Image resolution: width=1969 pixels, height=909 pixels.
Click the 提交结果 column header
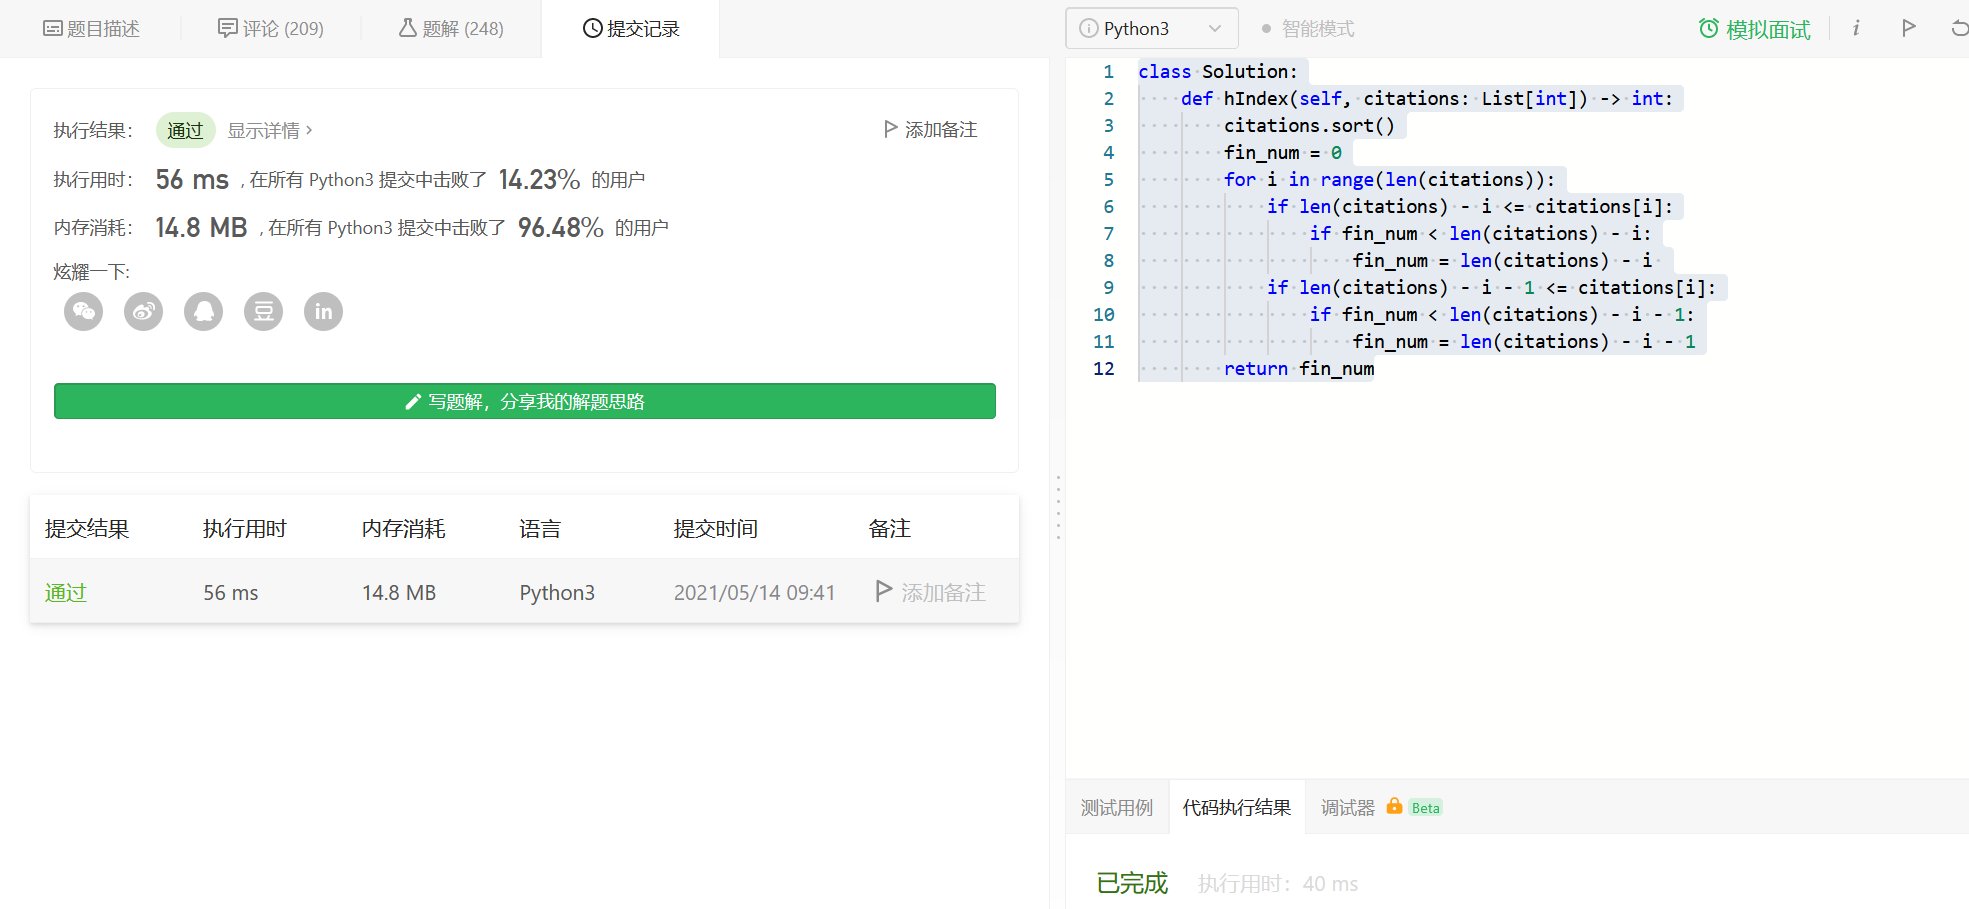[x=87, y=528]
